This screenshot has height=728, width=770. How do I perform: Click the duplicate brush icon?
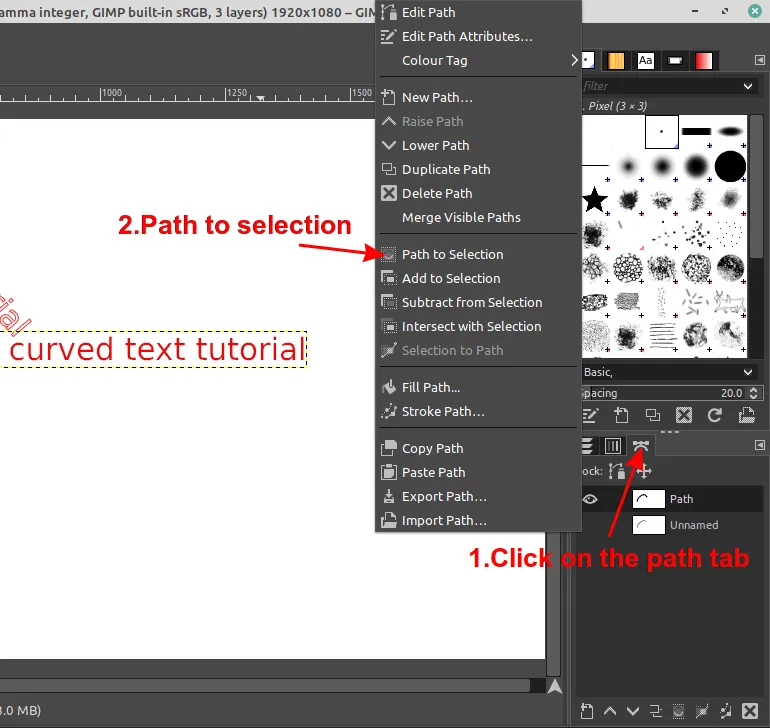tap(652, 415)
